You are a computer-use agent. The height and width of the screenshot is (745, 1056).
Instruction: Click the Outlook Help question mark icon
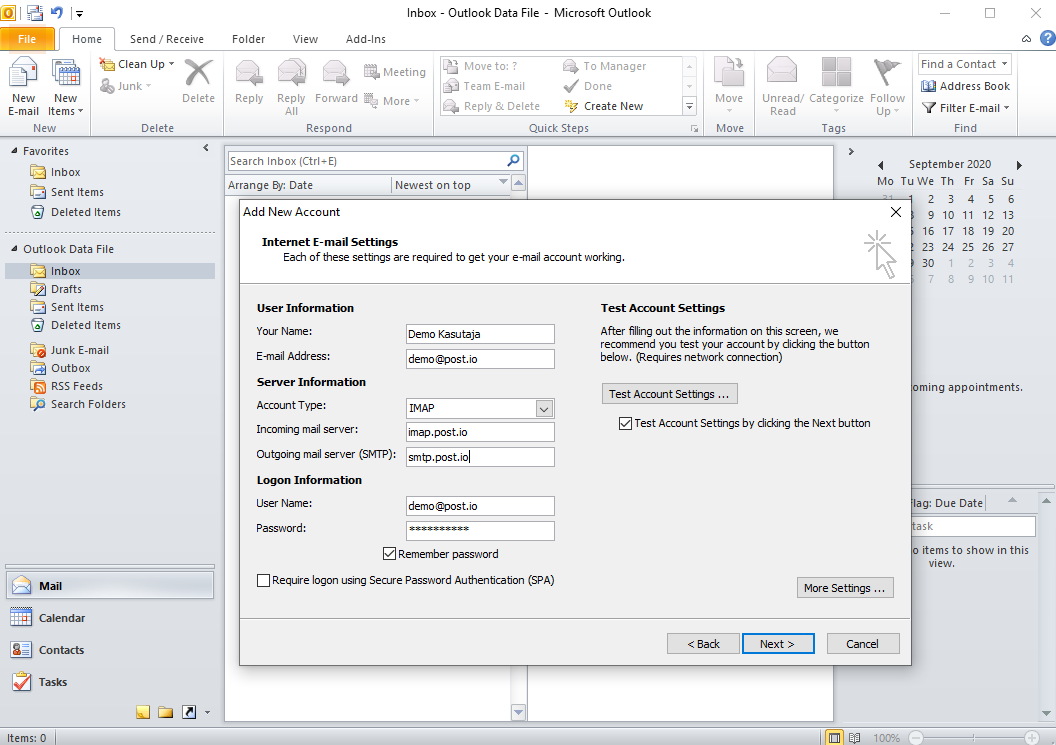[1048, 38]
